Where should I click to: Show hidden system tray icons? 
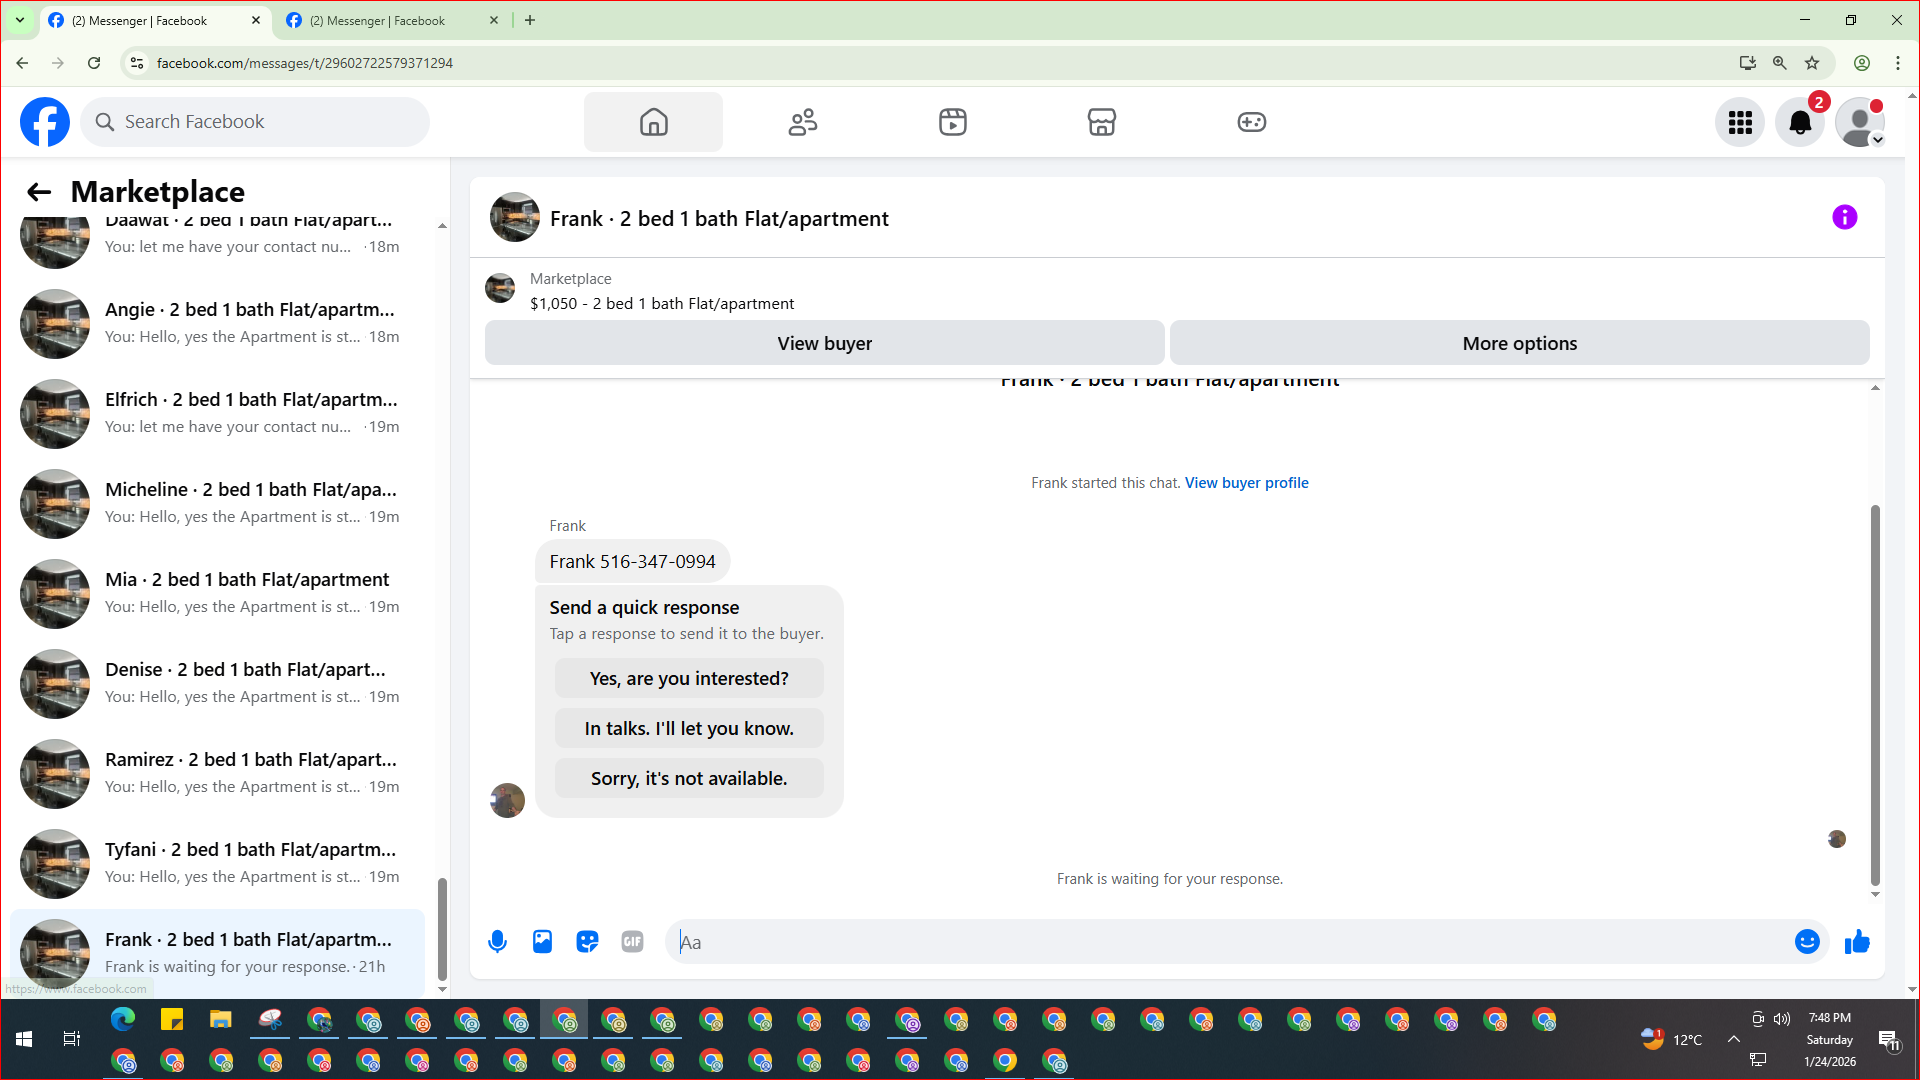pyautogui.click(x=1733, y=1039)
